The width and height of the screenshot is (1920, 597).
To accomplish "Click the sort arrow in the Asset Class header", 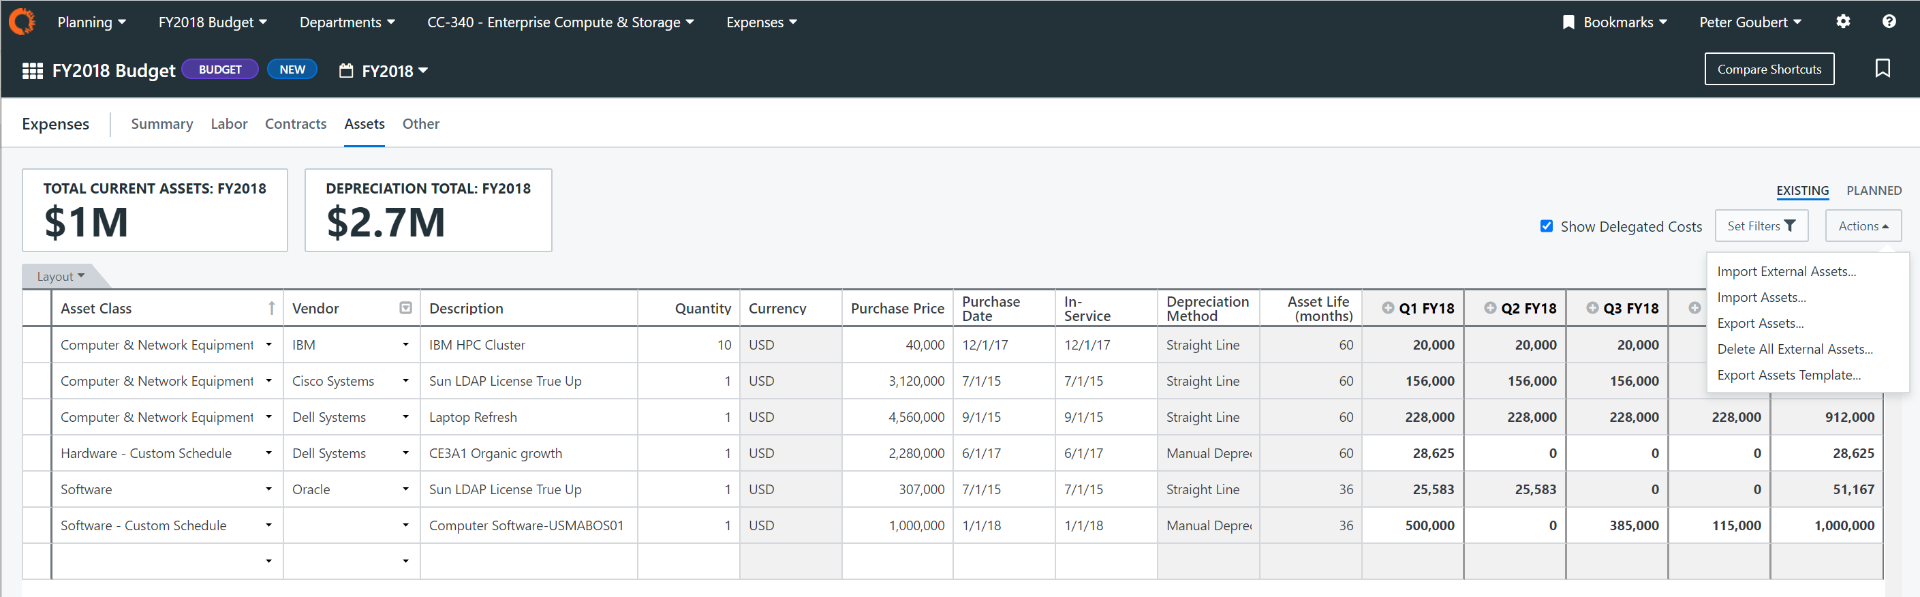I will tap(271, 308).
